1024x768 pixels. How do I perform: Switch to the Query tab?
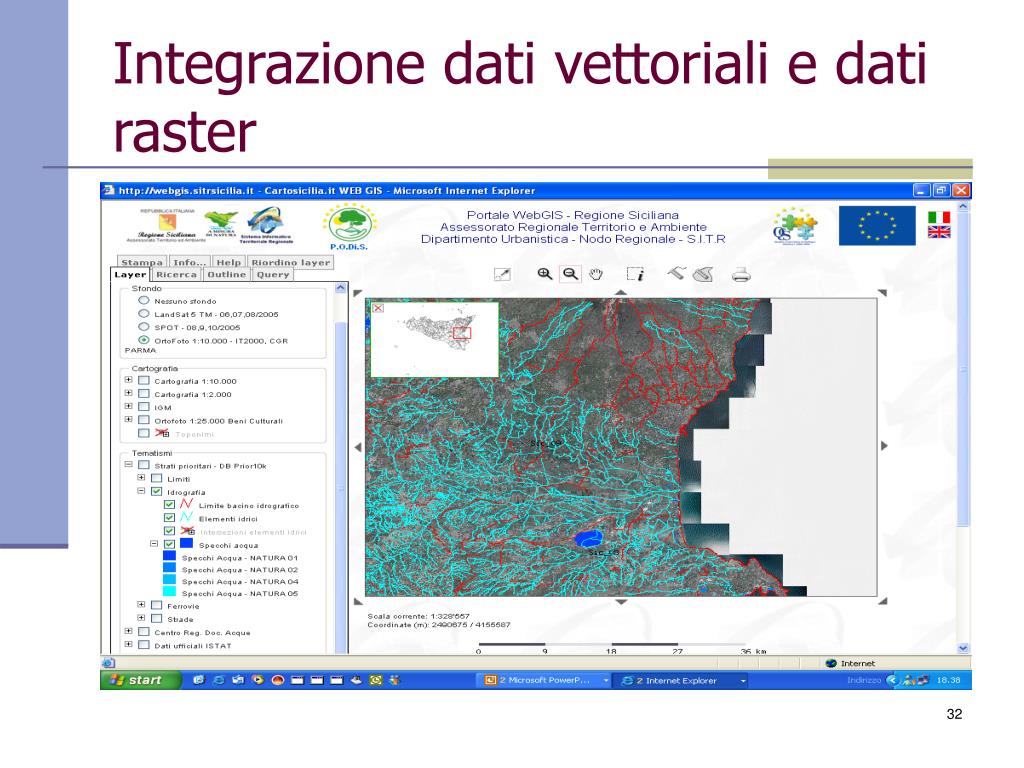coord(273,275)
